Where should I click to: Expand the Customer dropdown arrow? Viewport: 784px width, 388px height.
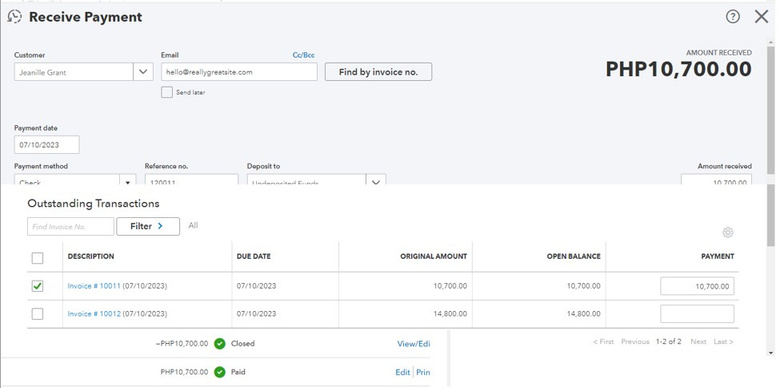click(143, 72)
